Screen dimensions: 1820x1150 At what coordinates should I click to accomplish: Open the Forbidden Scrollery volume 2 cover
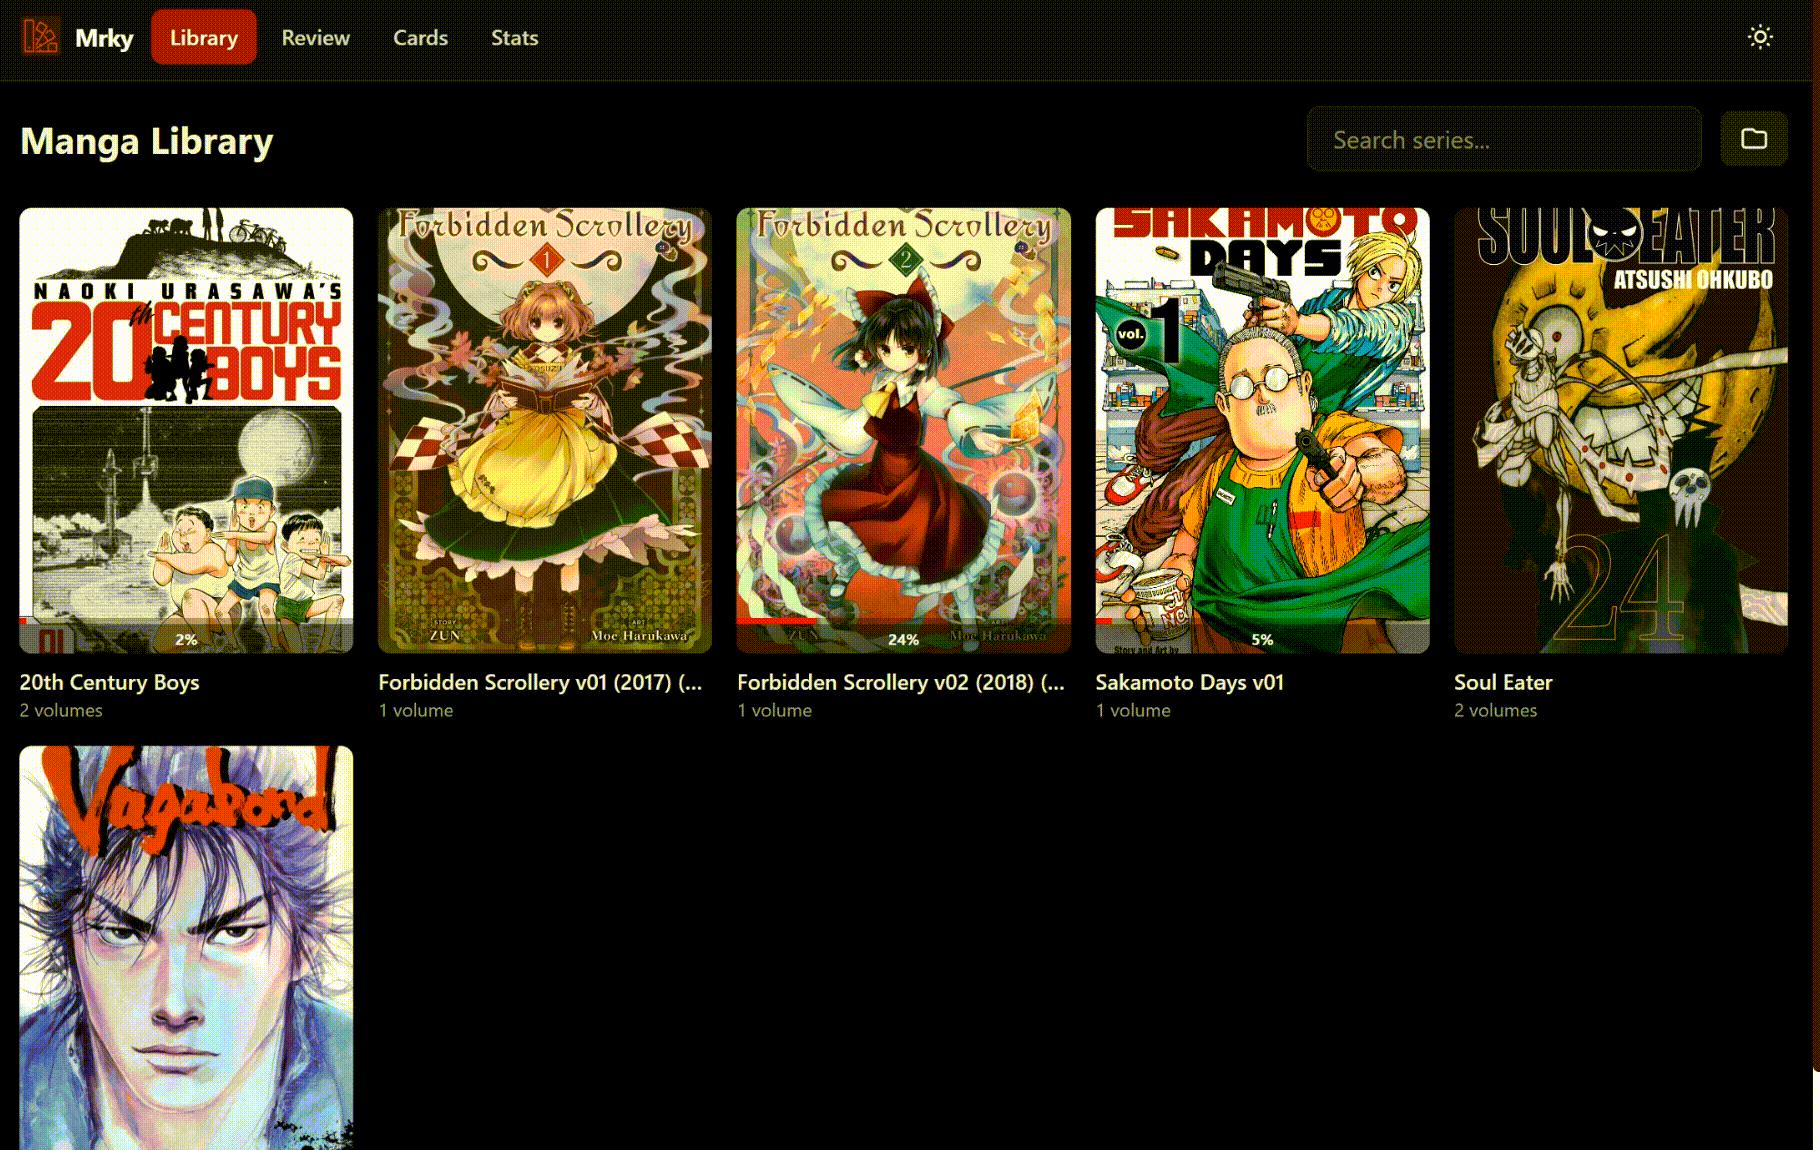click(903, 430)
